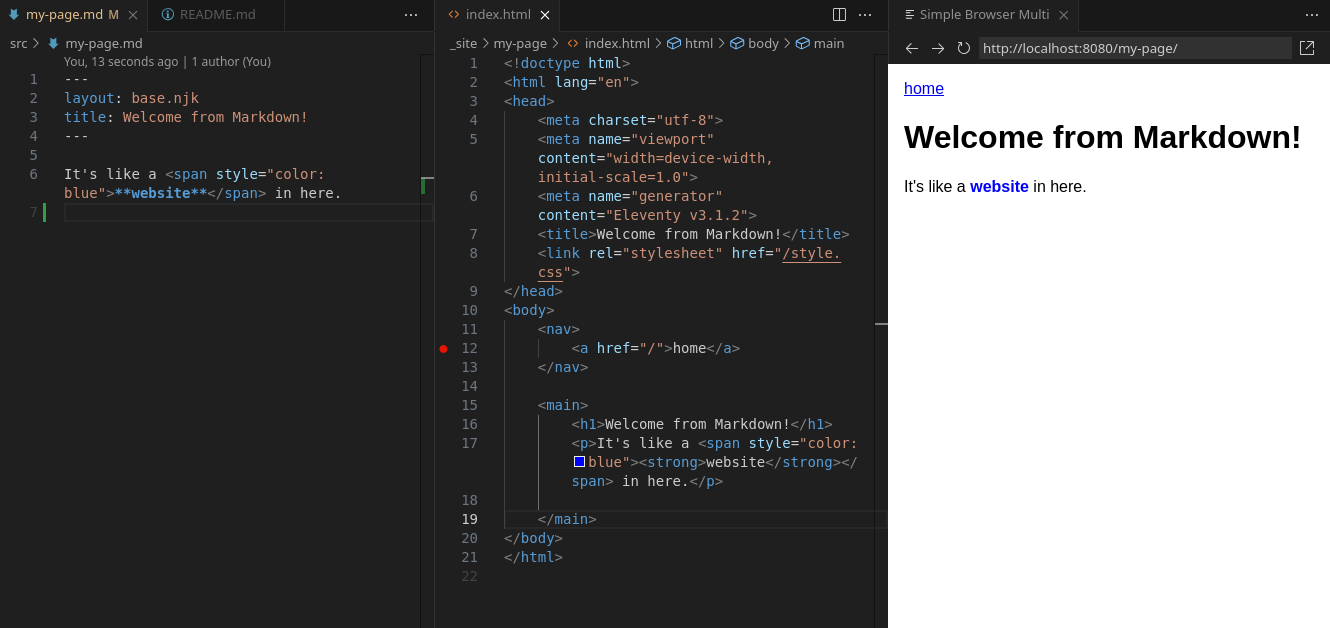The width and height of the screenshot is (1330, 628).
Task: Open the main breadcrumb dropdown
Action: pos(828,44)
